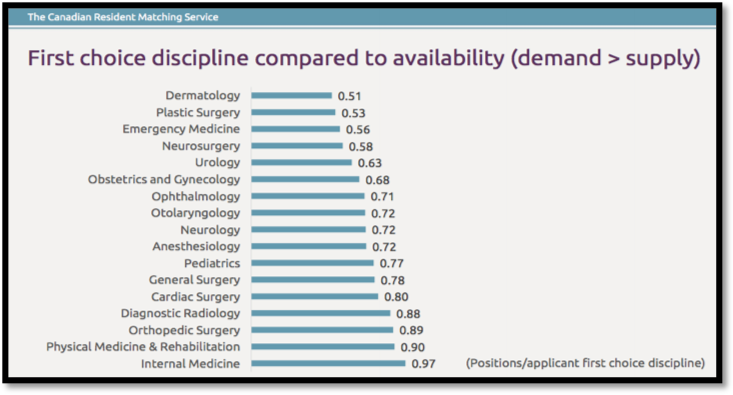Click the Neurology bar
Image resolution: width=733 pixels, height=395 pixels.
tap(309, 230)
